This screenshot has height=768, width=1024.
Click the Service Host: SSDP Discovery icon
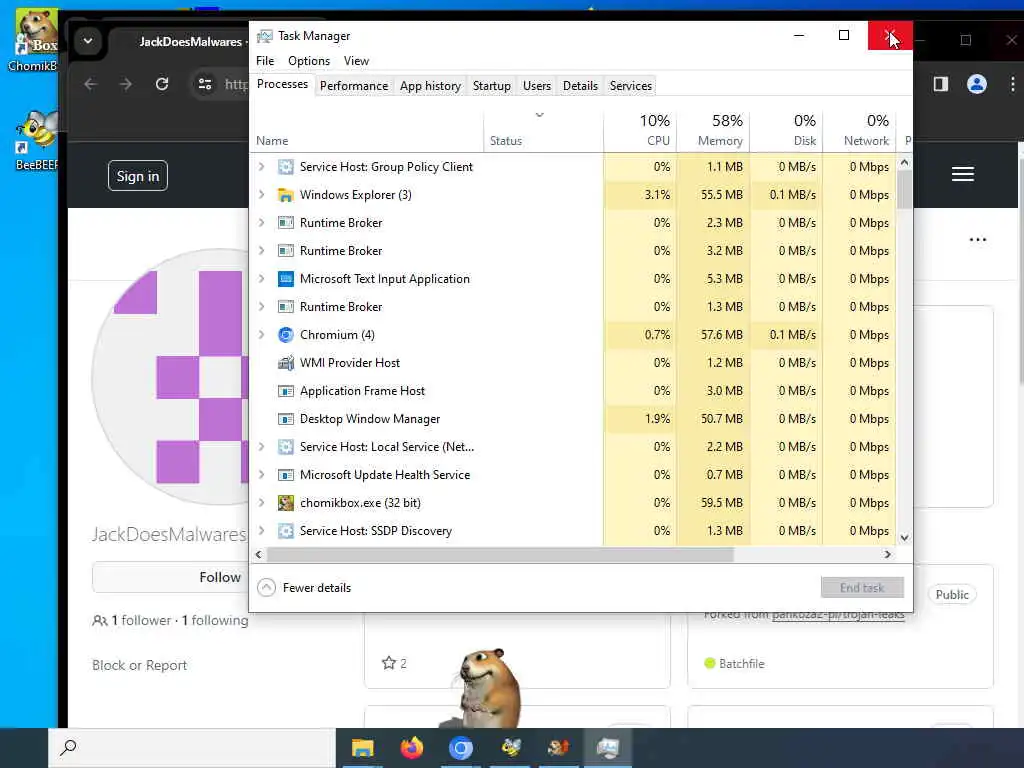tap(285, 531)
